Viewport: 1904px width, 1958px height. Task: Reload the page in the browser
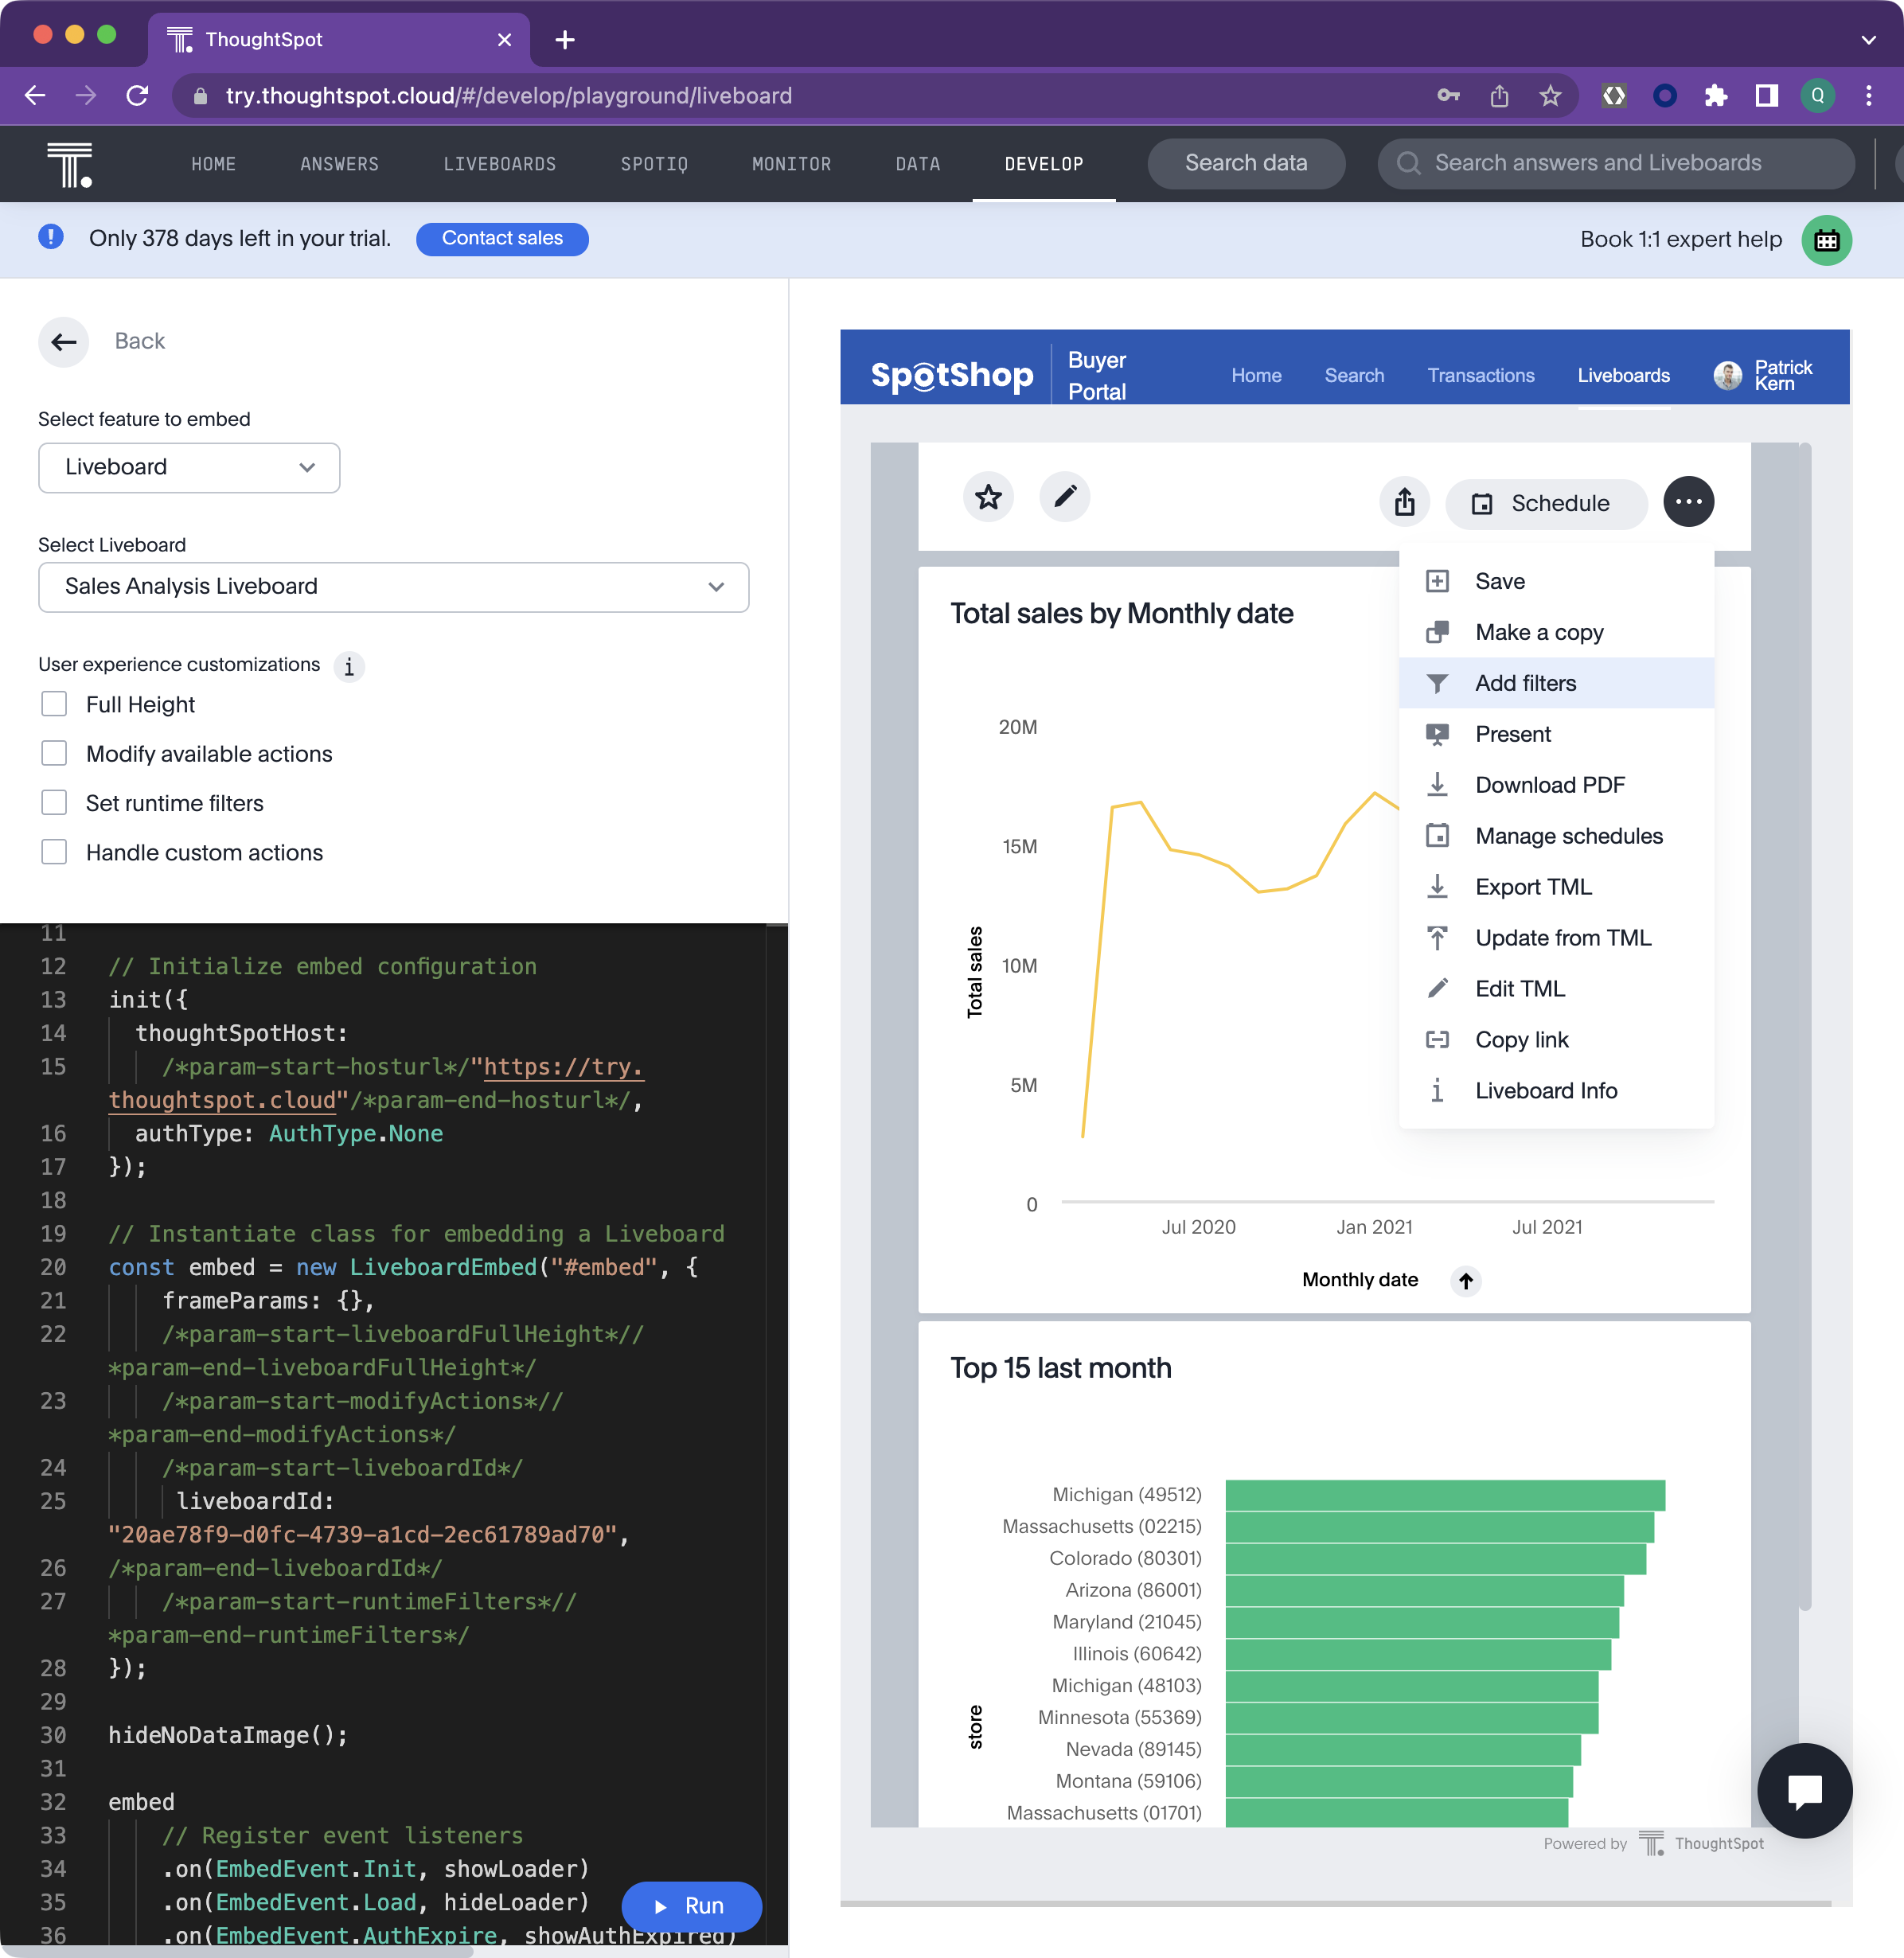(x=138, y=96)
